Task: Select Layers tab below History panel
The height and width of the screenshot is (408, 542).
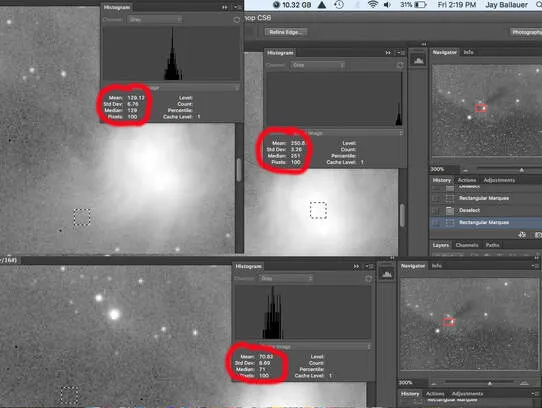Action: point(441,245)
